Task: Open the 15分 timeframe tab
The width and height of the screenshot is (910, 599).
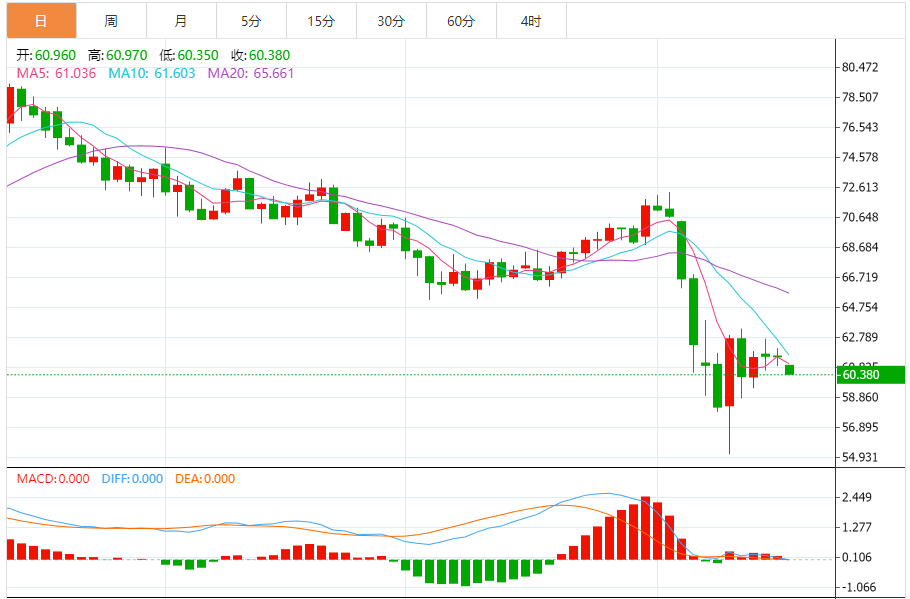Action: (322, 21)
